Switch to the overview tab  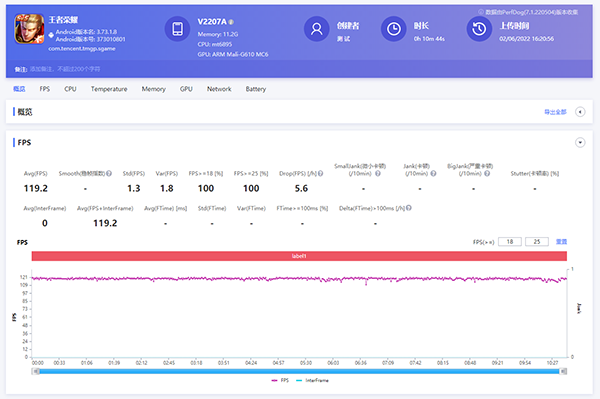19,89
